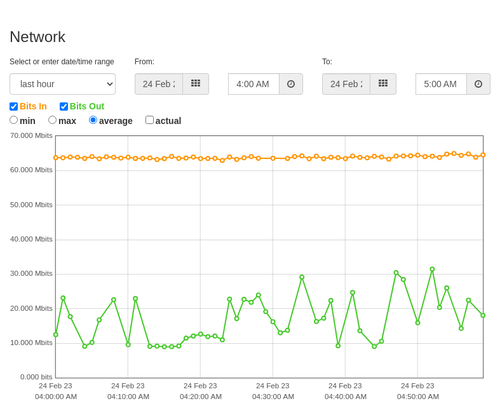Click the '04:40:00 AM' time axis label
The height and width of the screenshot is (403, 500).
click(x=345, y=397)
